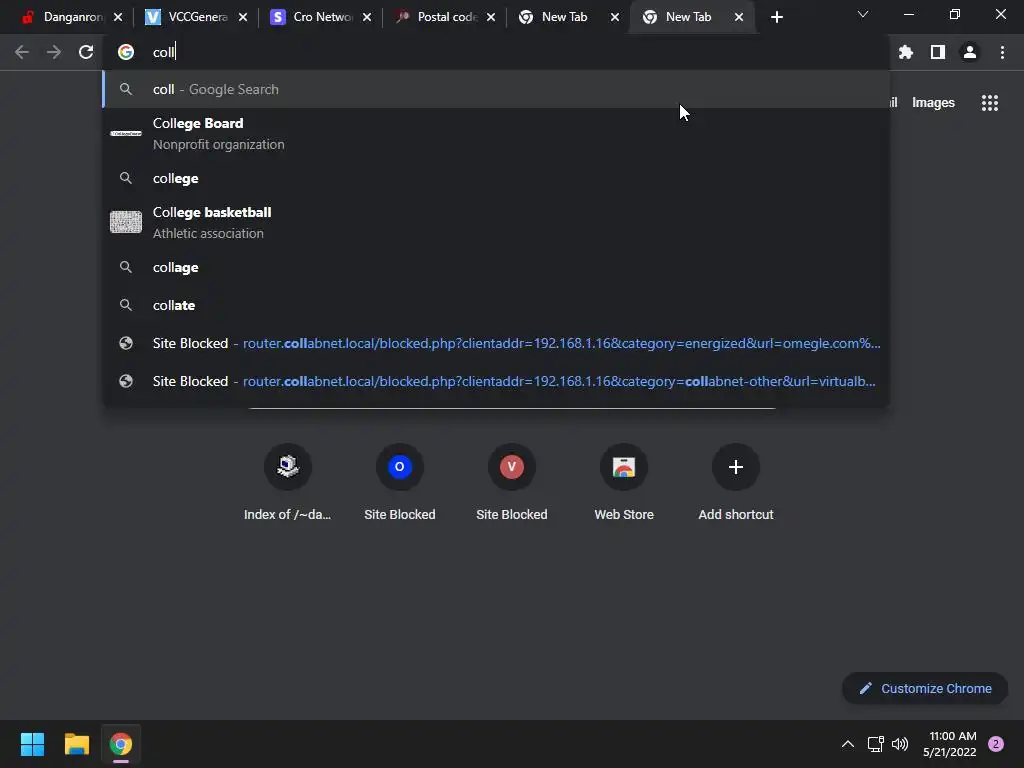The width and height of the screenshot is (1024, 768).
Task: Go forward to next page
Action: click(54, 52)
